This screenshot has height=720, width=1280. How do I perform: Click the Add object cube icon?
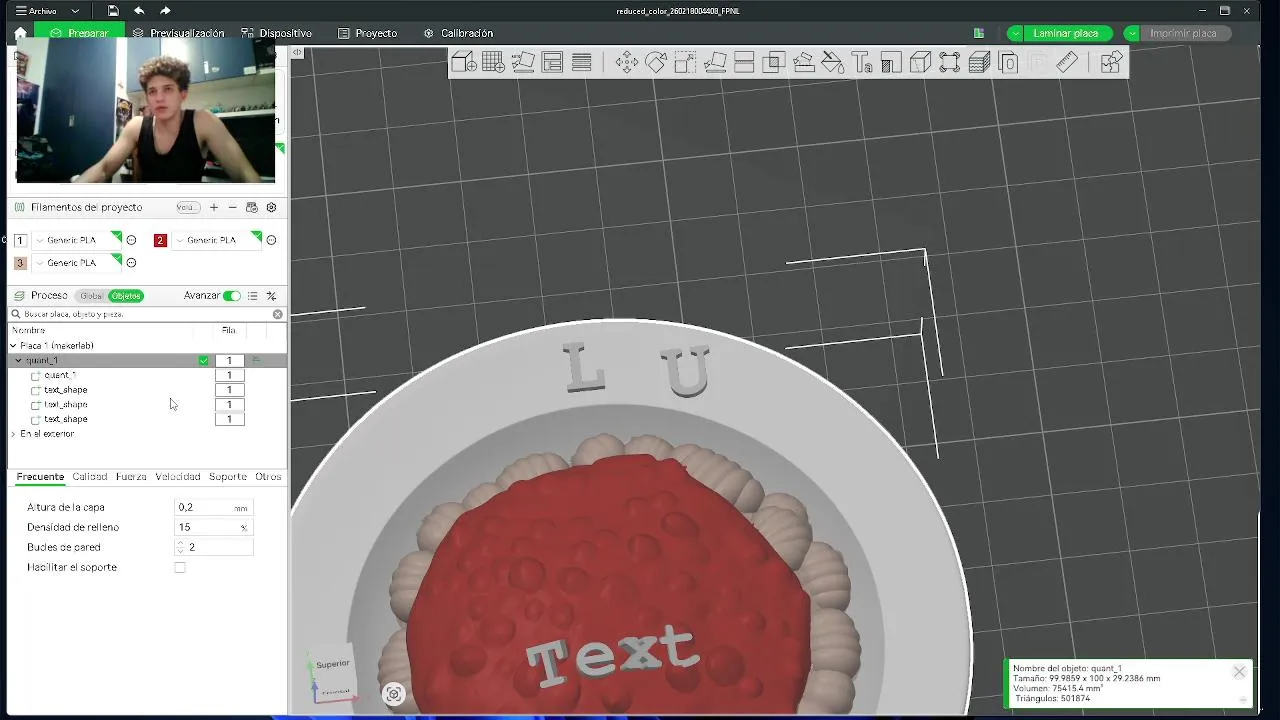pyautogui.click(x=464, y=63)
